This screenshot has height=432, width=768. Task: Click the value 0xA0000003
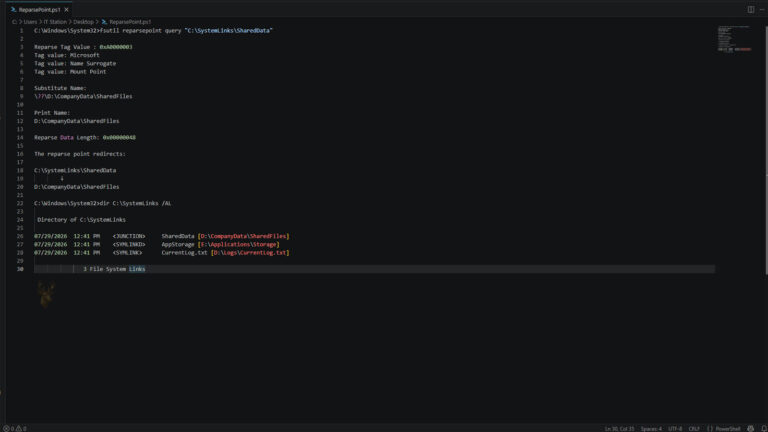coord(116,47)
